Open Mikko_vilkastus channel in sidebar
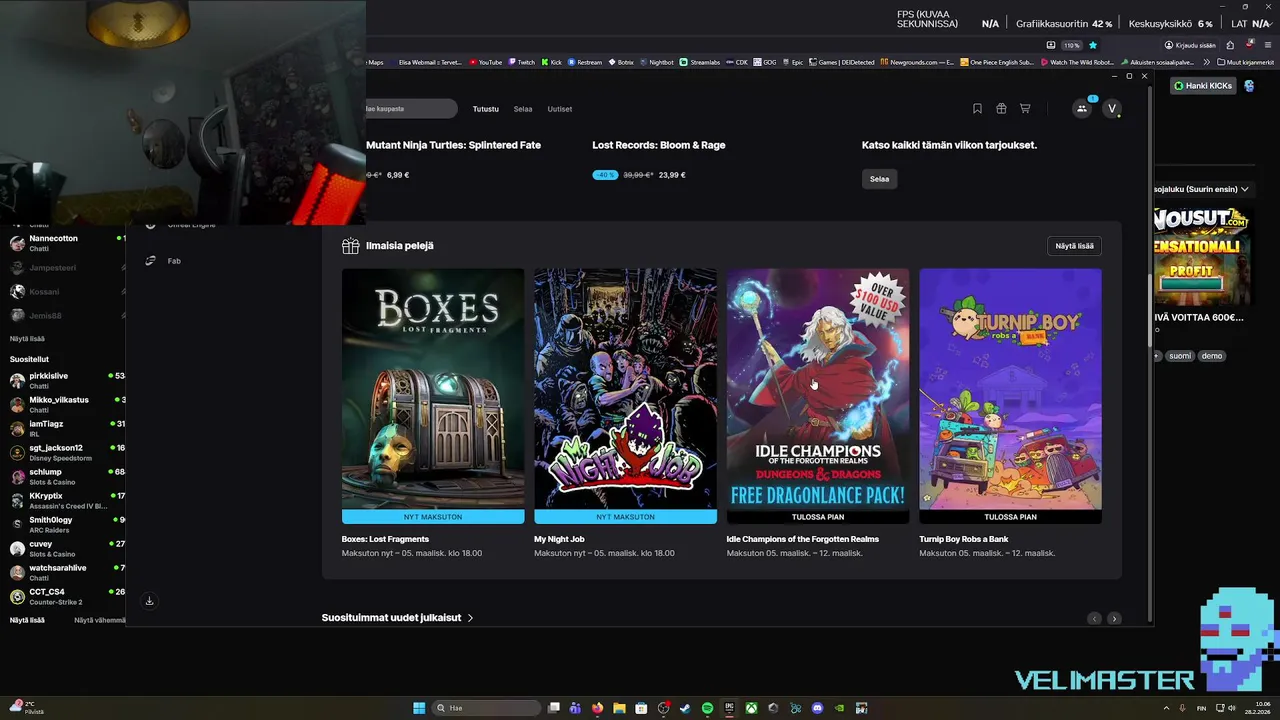 click(x=66, y=404)
